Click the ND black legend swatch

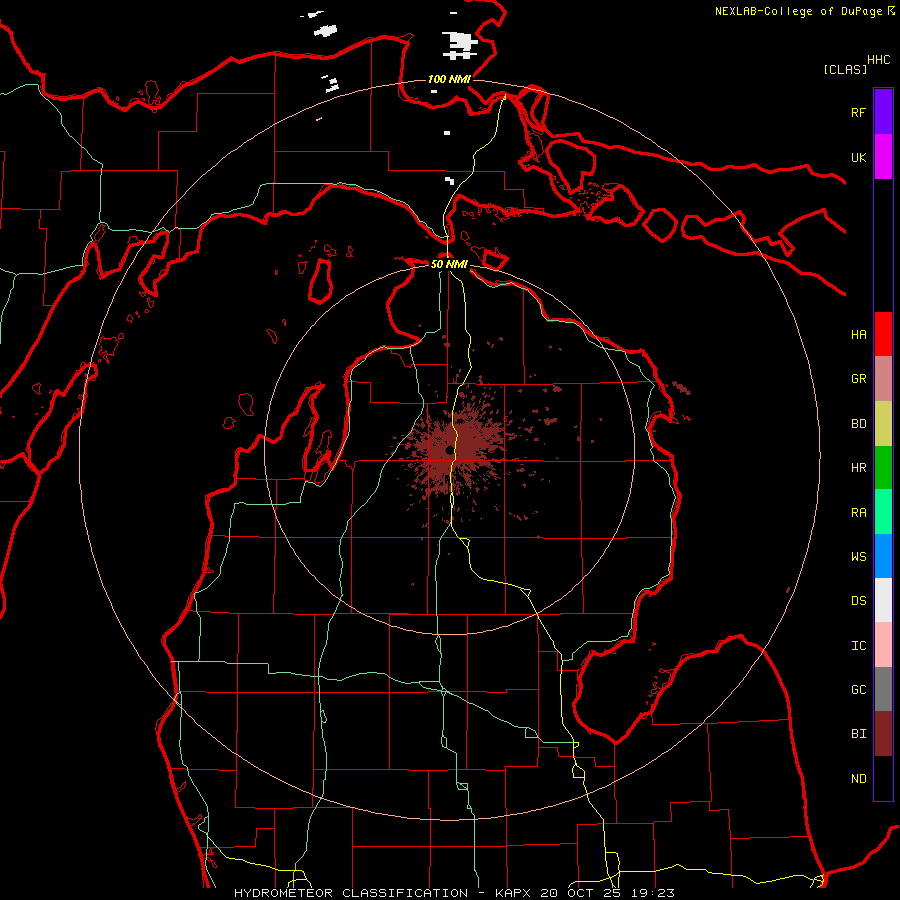click(x=883, y=778)
